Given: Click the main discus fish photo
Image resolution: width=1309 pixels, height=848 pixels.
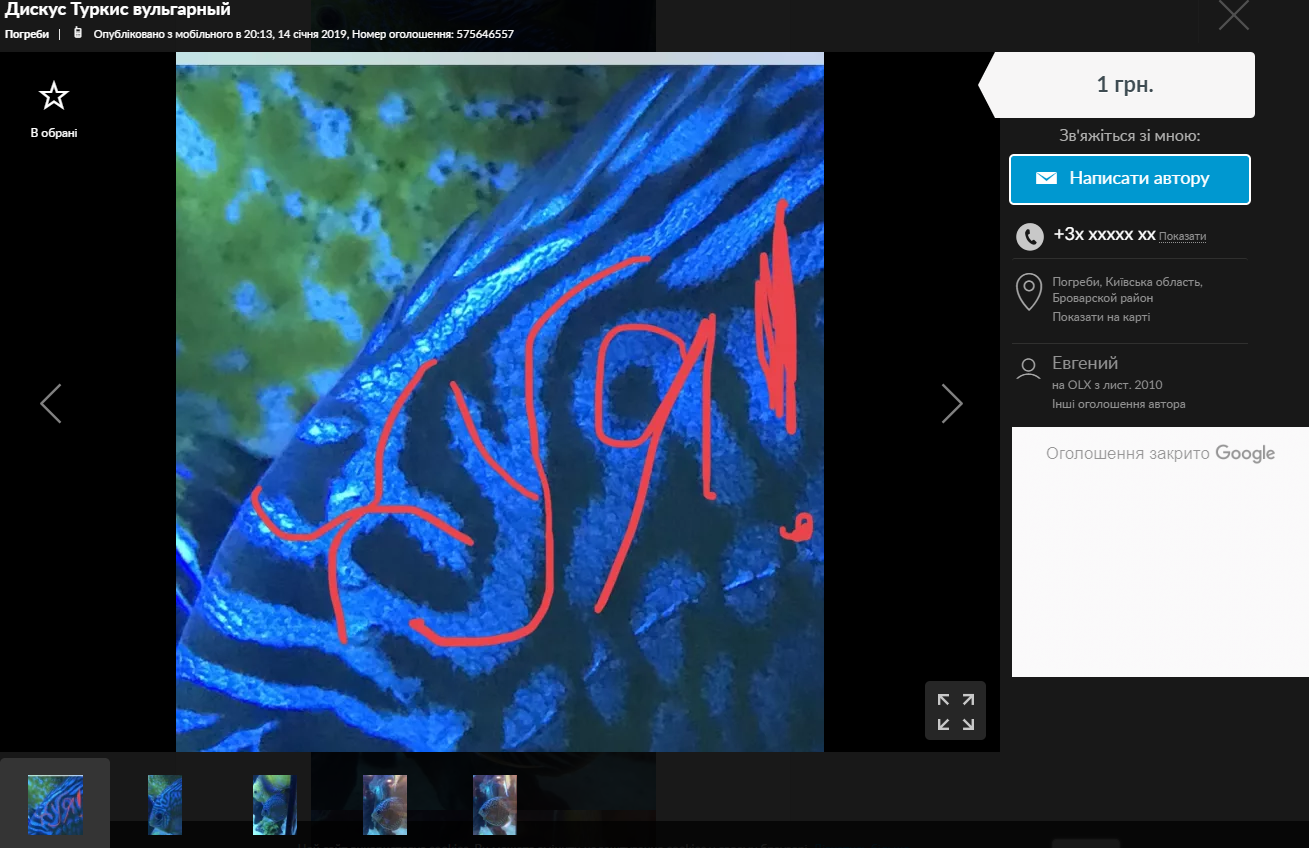Looking at the screenshot, I should [x=500, y=402].
